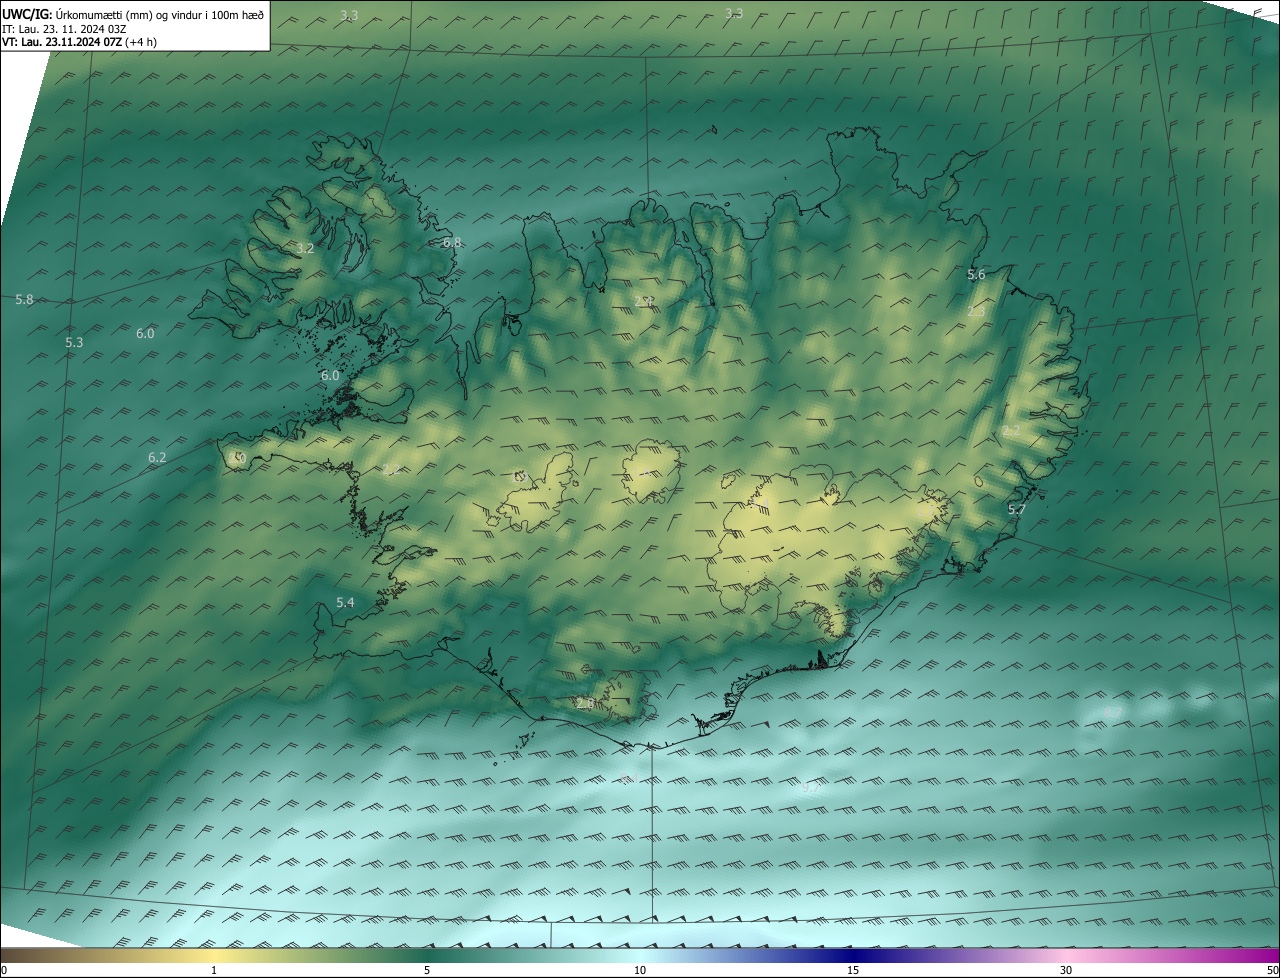The height and width of the screenshot is (978, 1280).
Task: Click the '50' tick label on the colorbar
Action: click(x=1272, y=970)
